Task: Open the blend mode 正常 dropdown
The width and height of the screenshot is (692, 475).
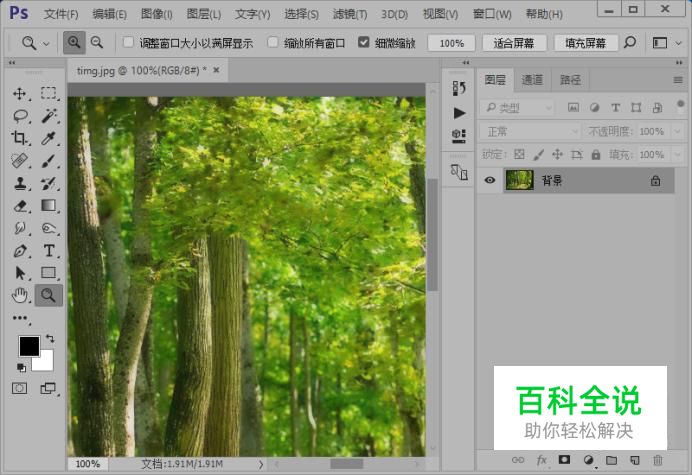Action: pos(530,132)
